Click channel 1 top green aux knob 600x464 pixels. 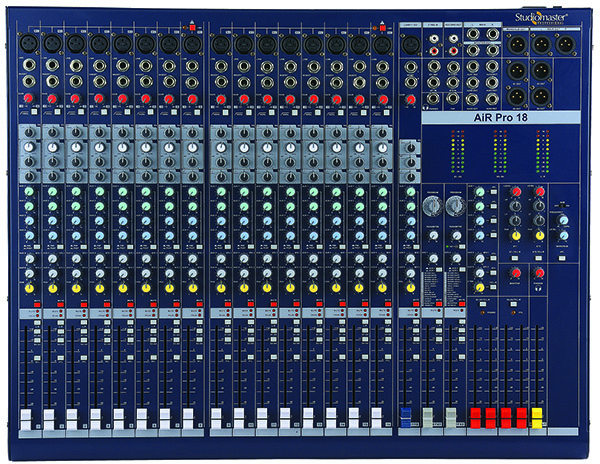[29, 192]
